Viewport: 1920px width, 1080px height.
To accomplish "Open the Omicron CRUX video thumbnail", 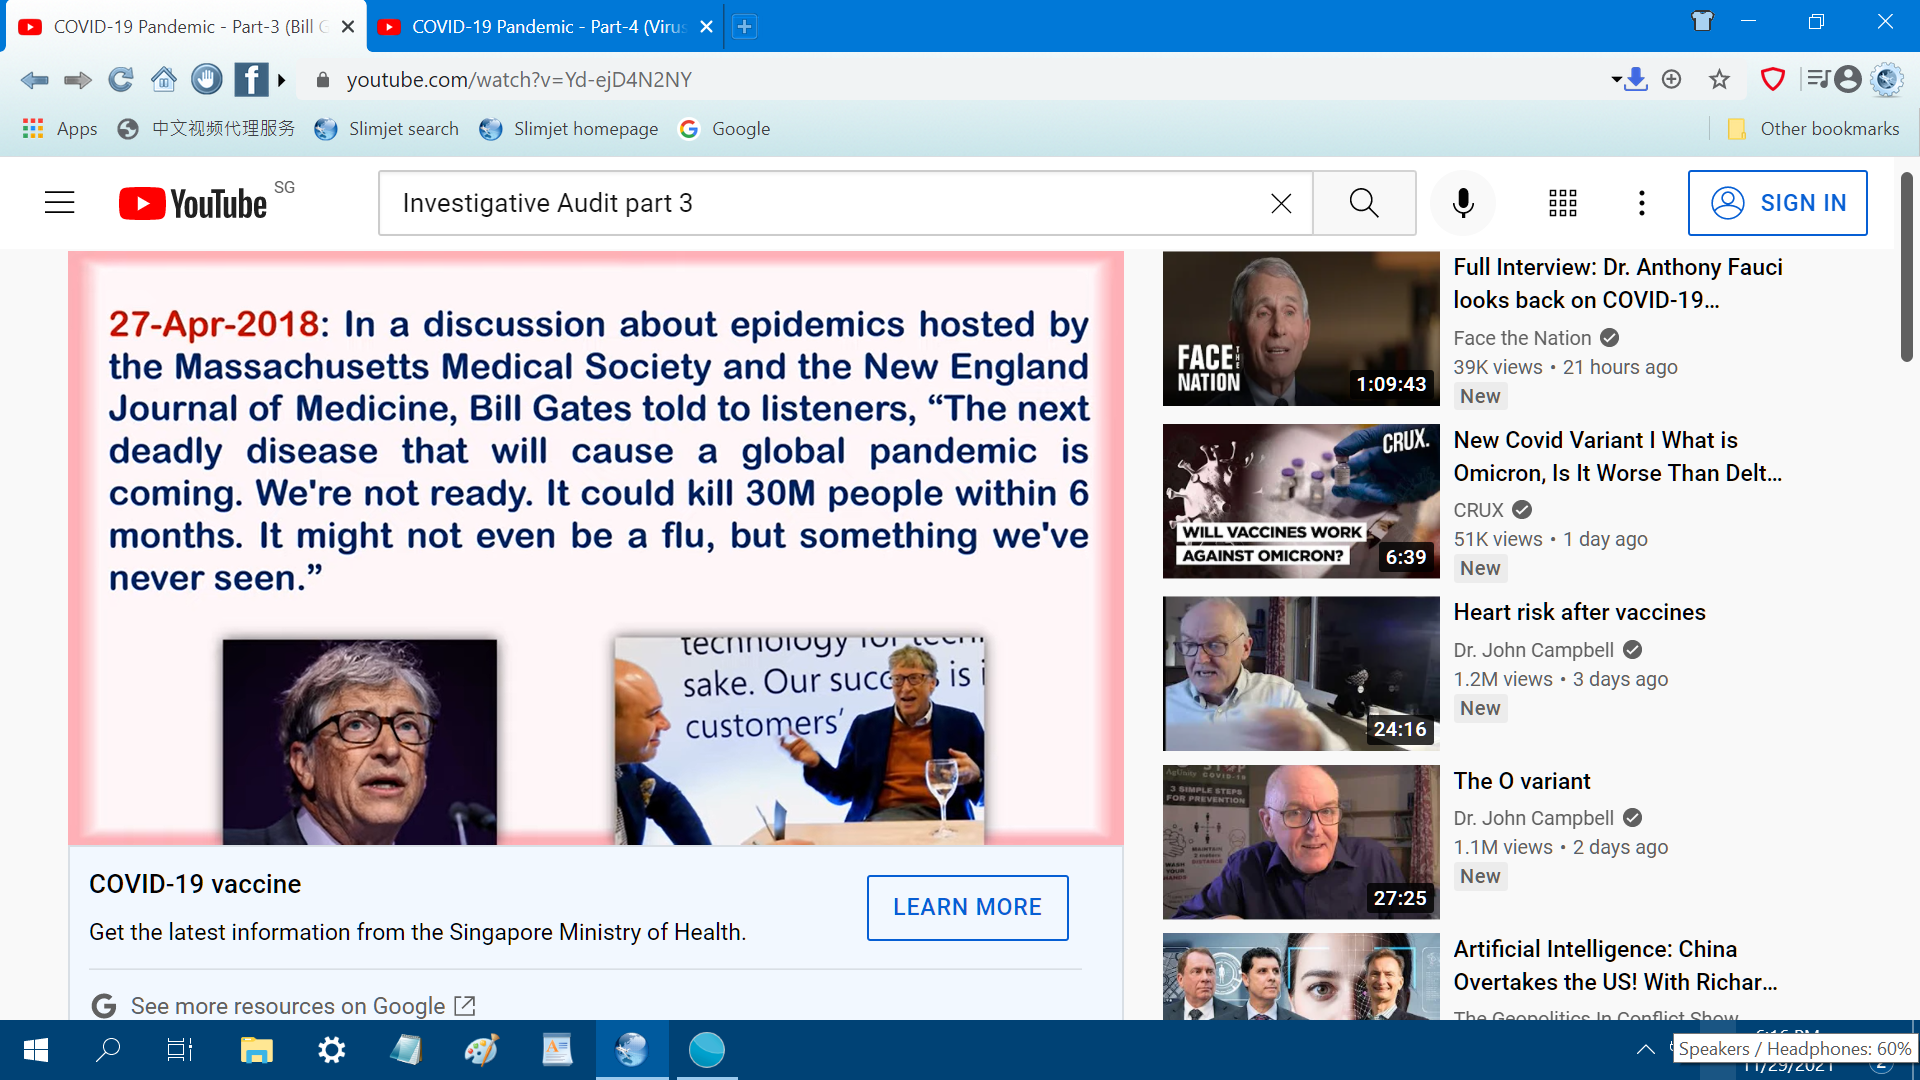I will (x=1301, y=501).
